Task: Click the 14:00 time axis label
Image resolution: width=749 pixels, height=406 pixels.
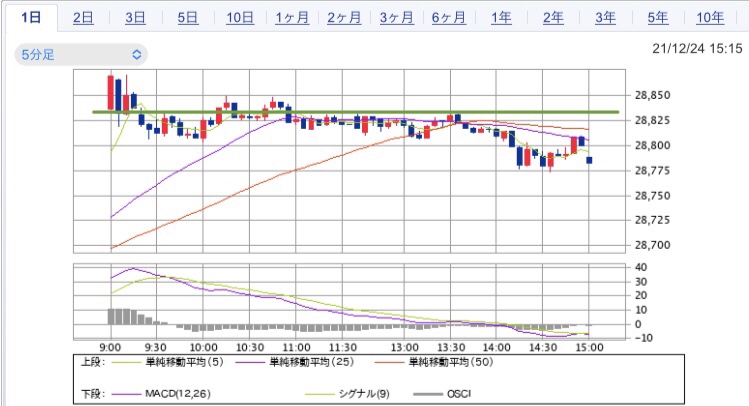Action: tap(497, 347)
